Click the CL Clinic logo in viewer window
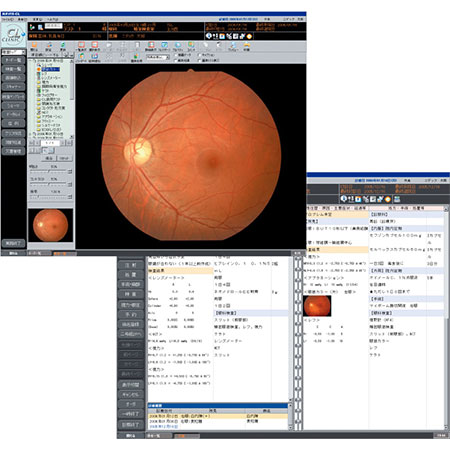Screen dimensions: 450x450 click(x=13, y=35)
